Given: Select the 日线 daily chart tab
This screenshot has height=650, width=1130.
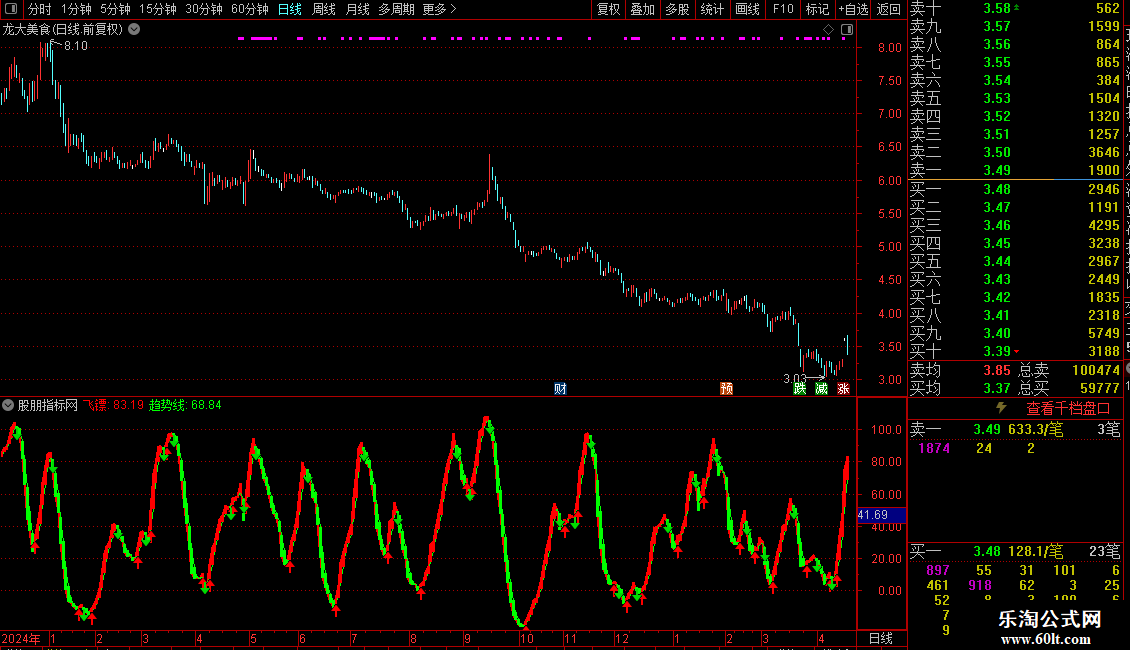Looking at the screenshot, I should (290, 9).
